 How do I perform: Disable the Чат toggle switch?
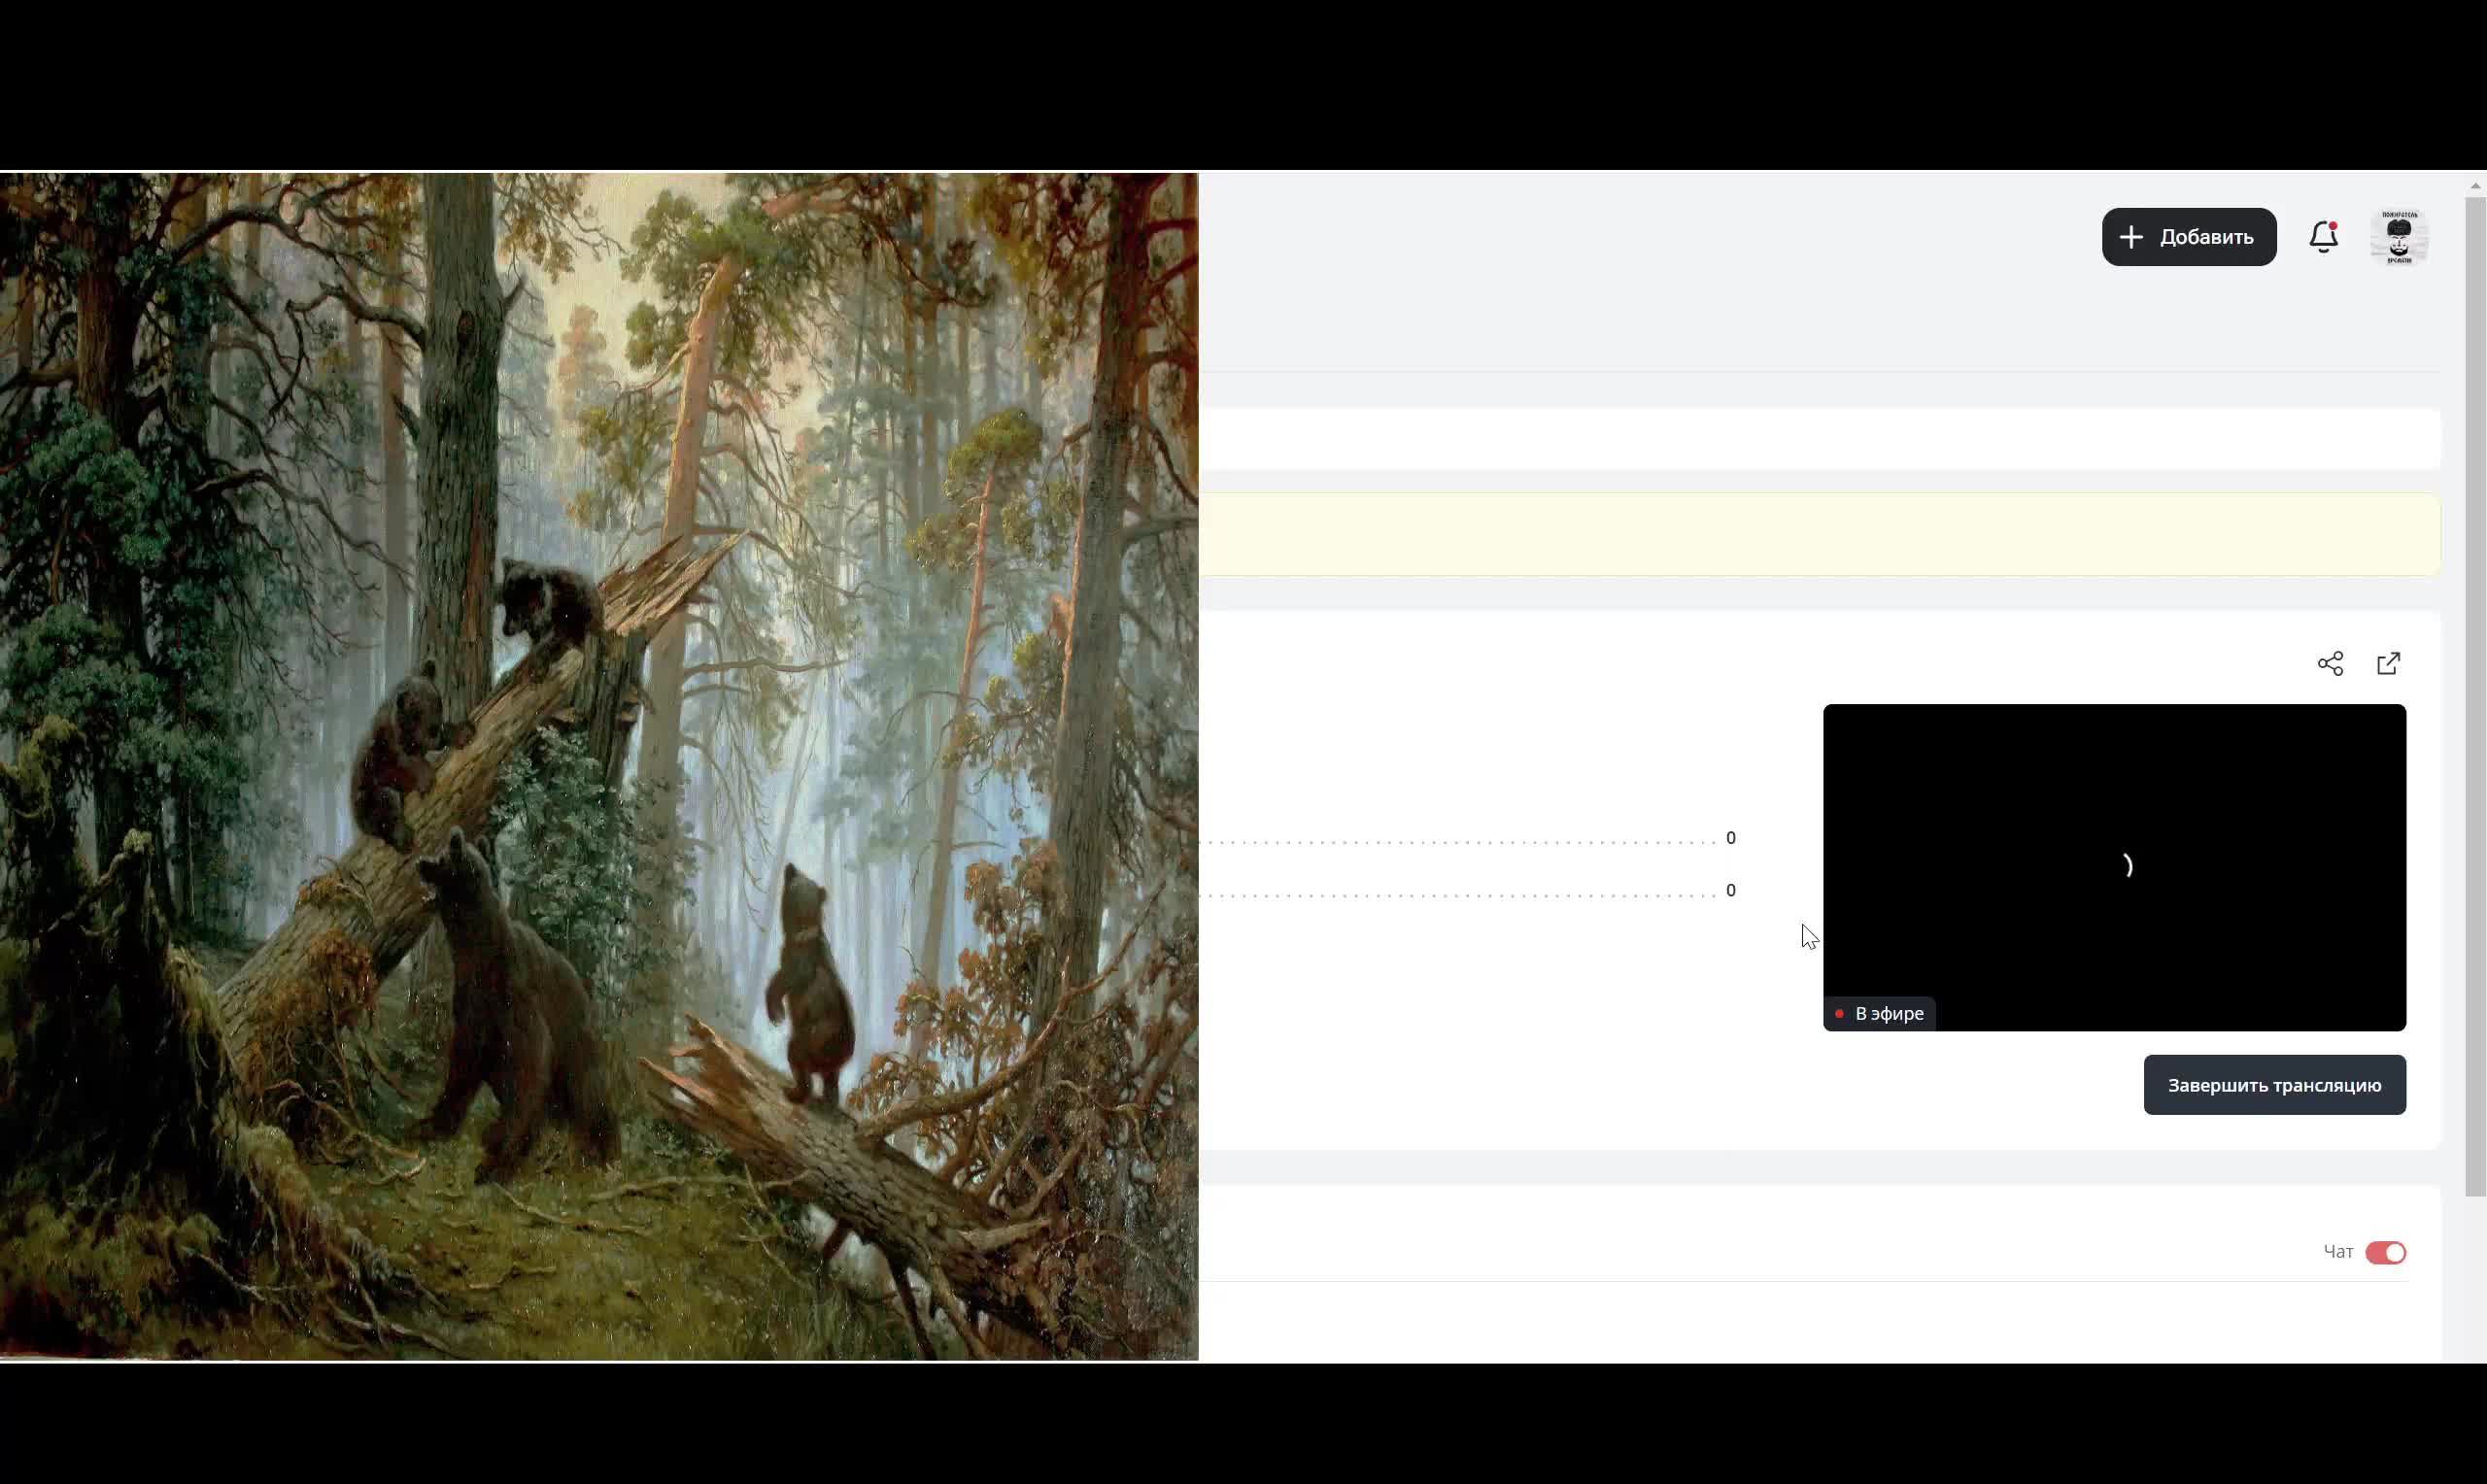click(2384, 1253)
